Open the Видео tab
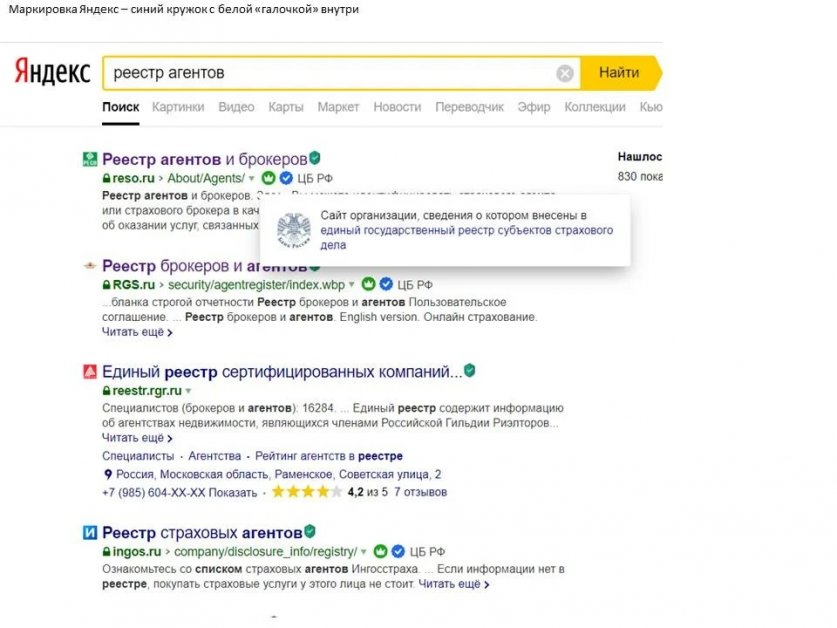 (236, 107)
